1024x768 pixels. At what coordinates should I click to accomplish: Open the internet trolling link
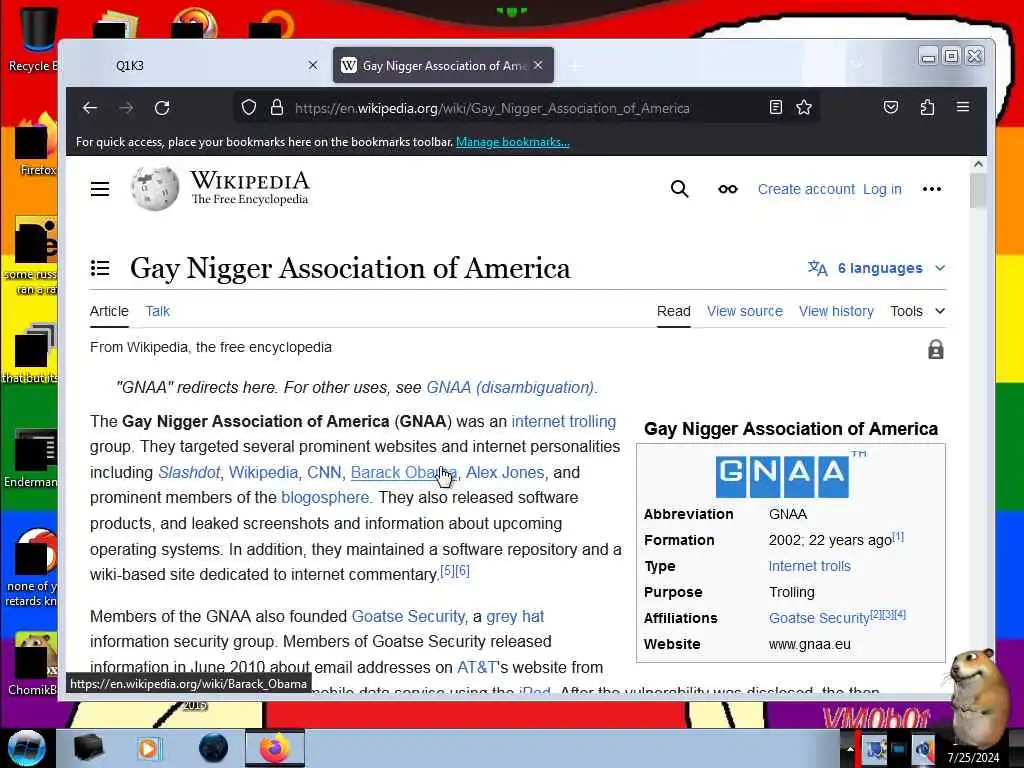[x=564, y=421]
